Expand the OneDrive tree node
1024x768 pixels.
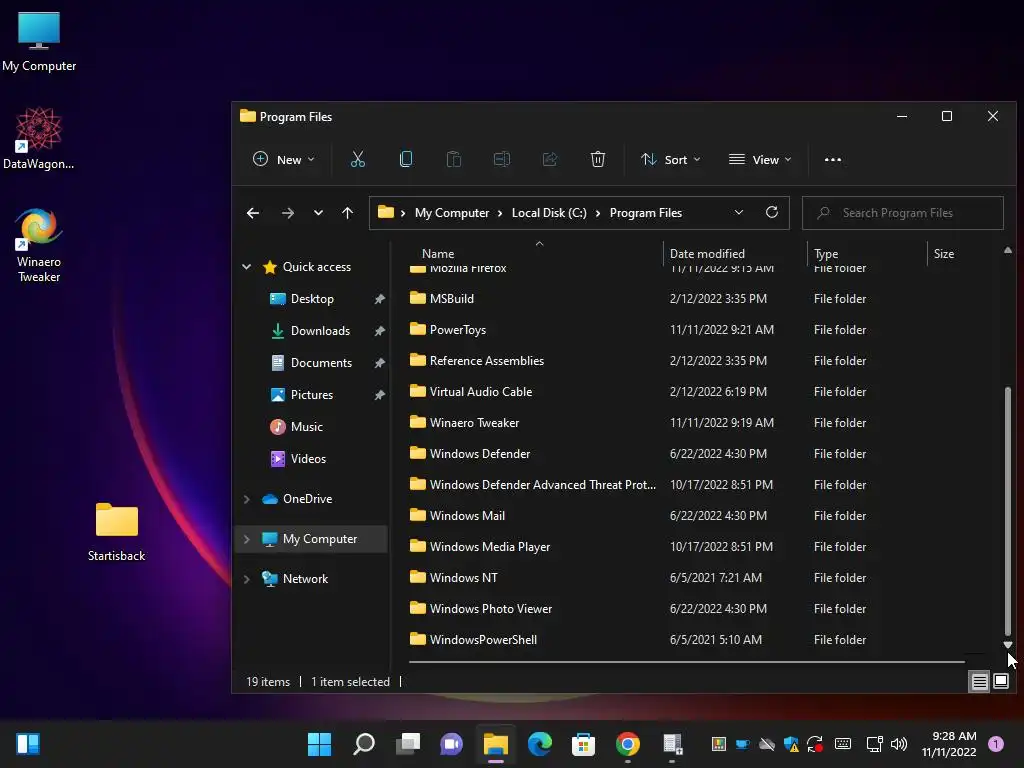247,499
